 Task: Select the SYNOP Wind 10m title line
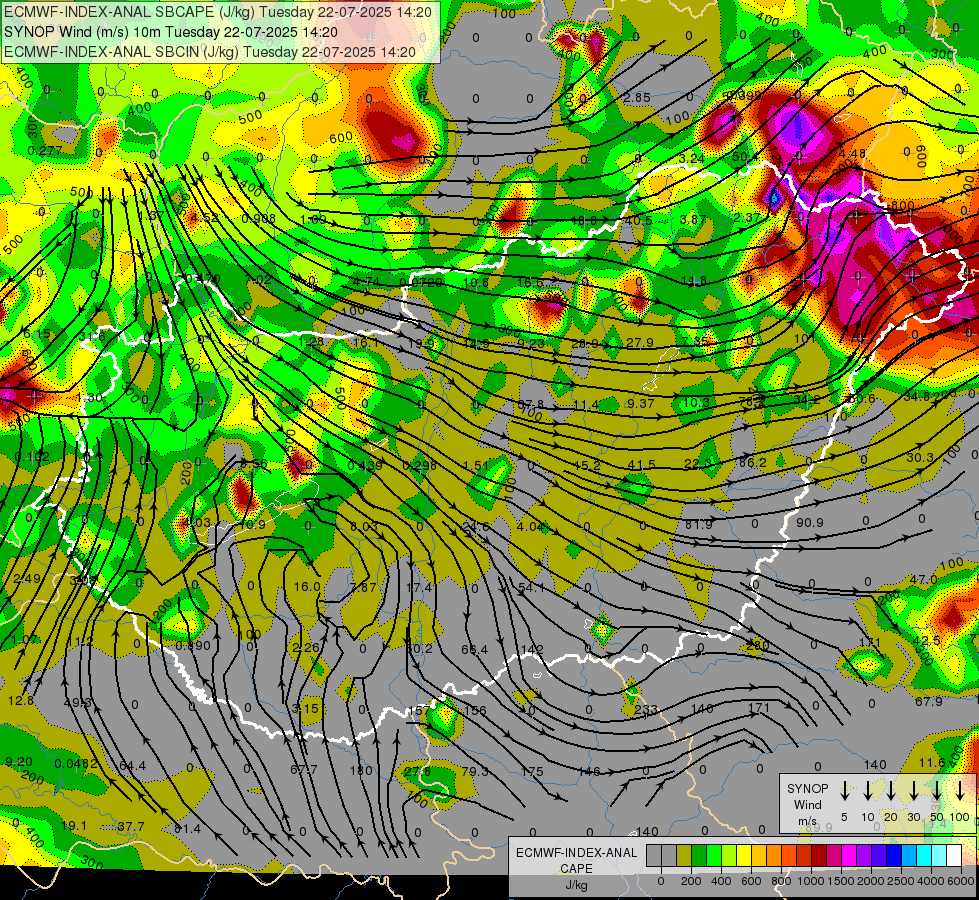click(x=170, y=32)
